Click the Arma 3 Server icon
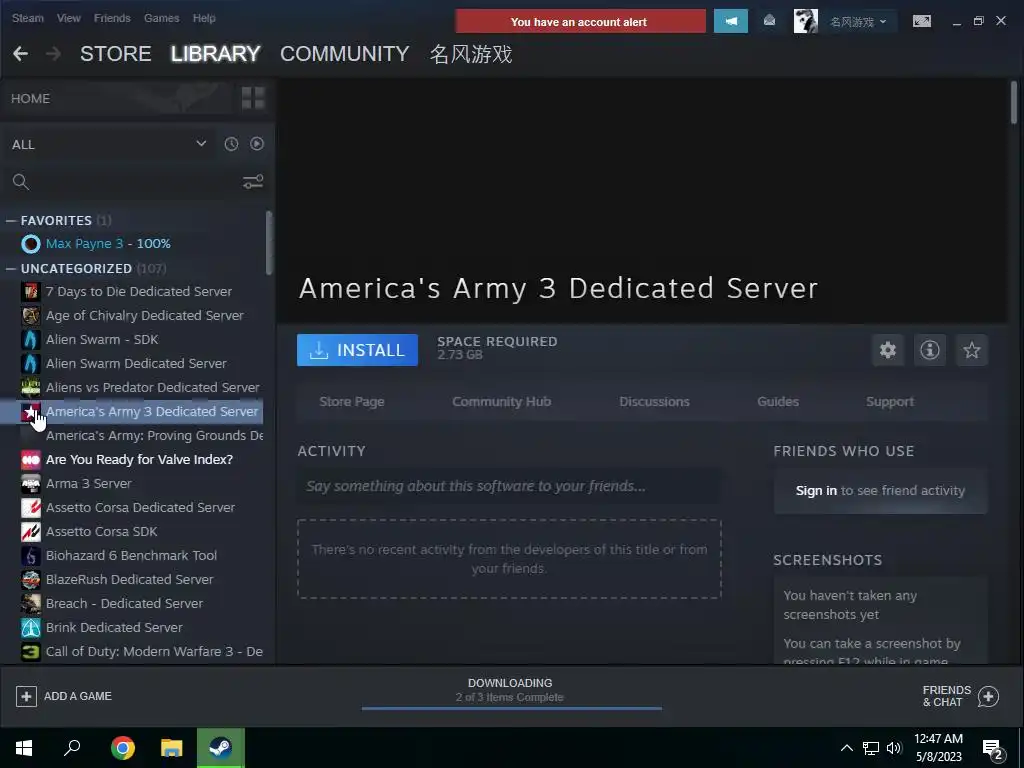Screen dimensions: 1024x768 pos(31,483)
